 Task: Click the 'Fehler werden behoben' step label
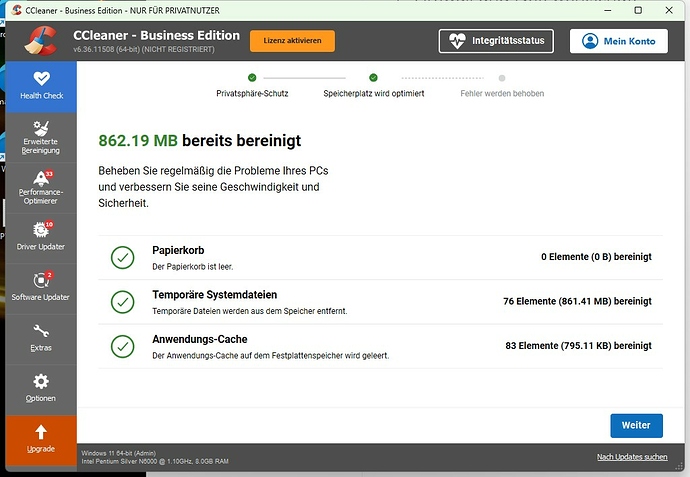[502, 94]
